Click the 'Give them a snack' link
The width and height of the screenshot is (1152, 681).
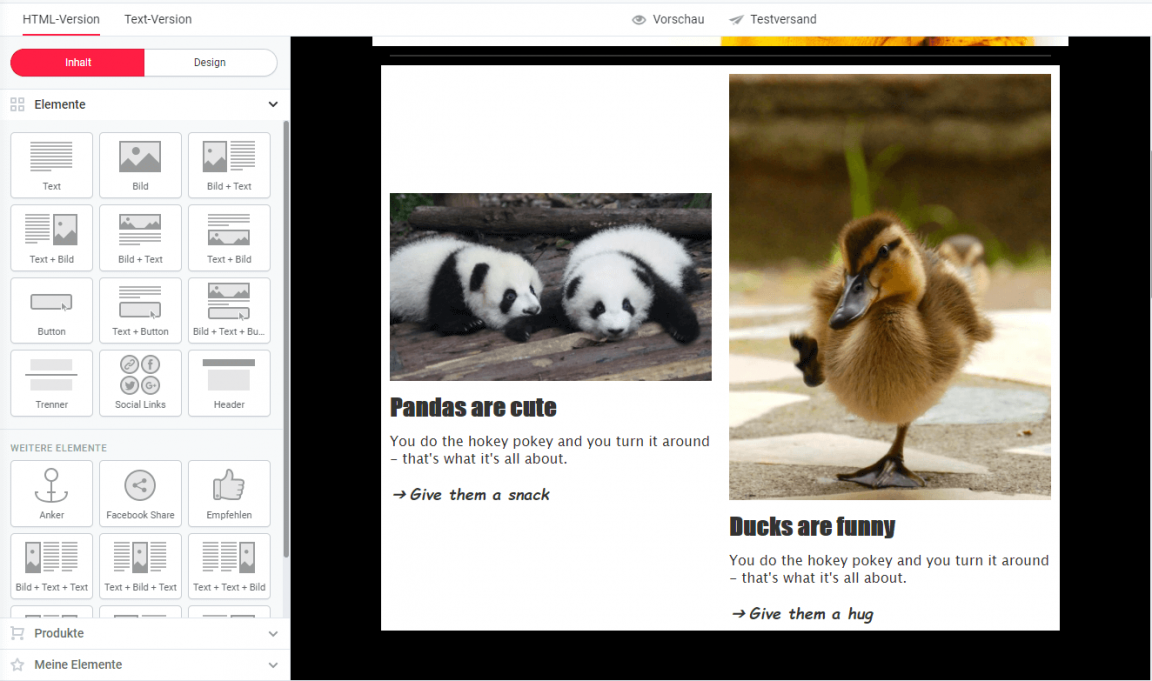[x=471, y=495]
